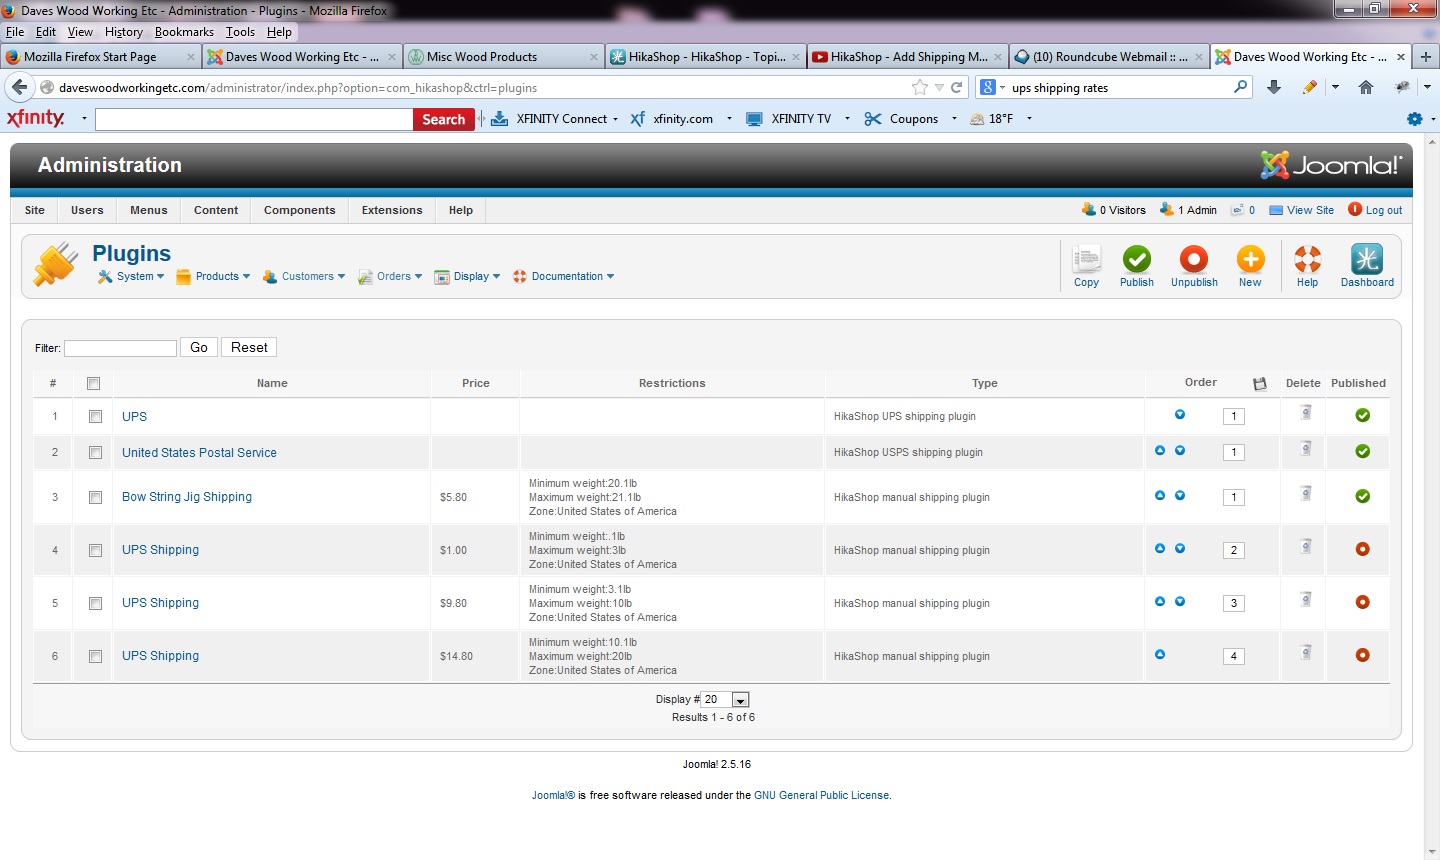1440x860 pixels.
Task: Expand the System dropdown menu
Action: point(131,277)
